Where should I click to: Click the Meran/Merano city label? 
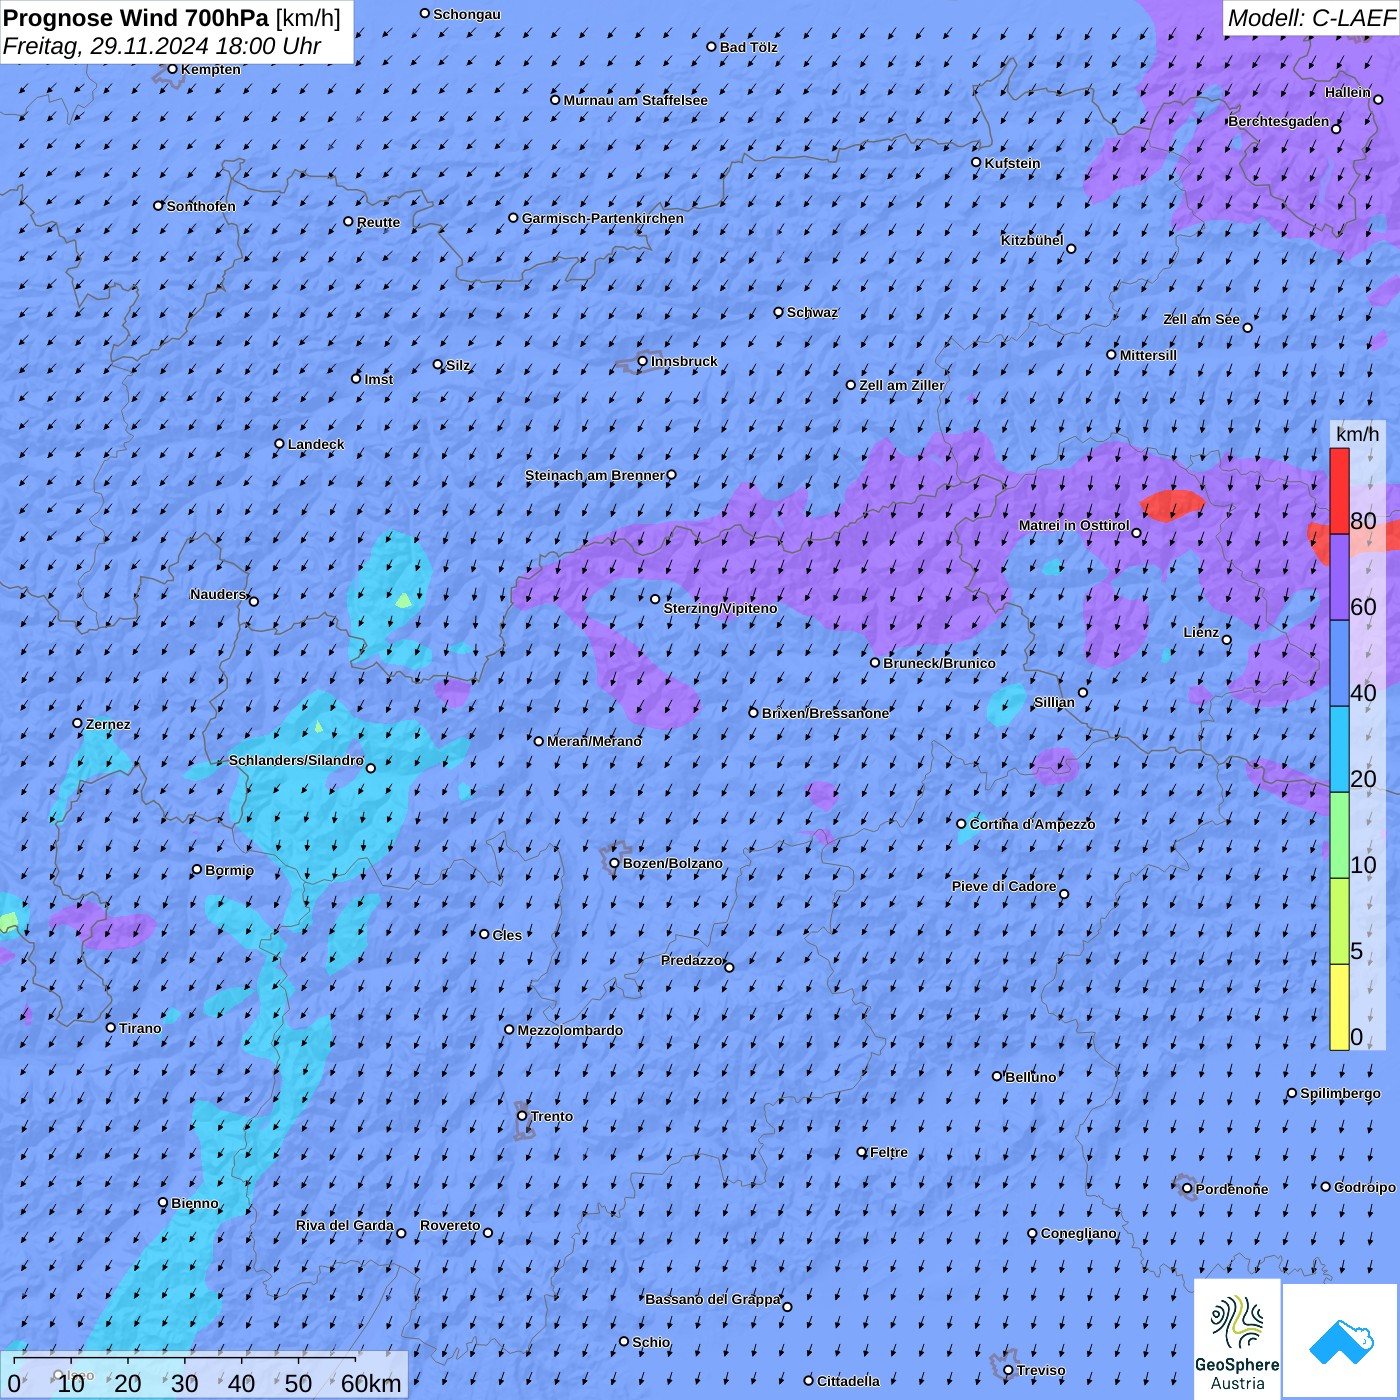coord(594,741)
